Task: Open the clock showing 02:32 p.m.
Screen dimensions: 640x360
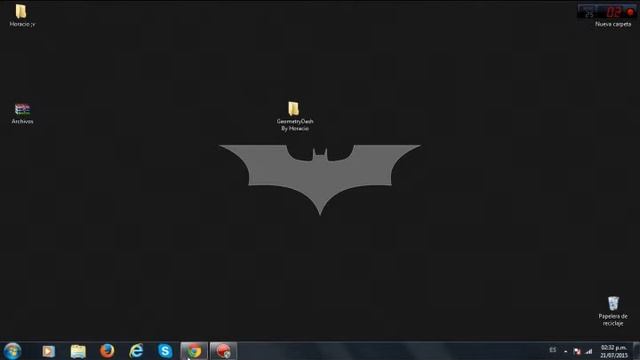Action: click(613, 351)
